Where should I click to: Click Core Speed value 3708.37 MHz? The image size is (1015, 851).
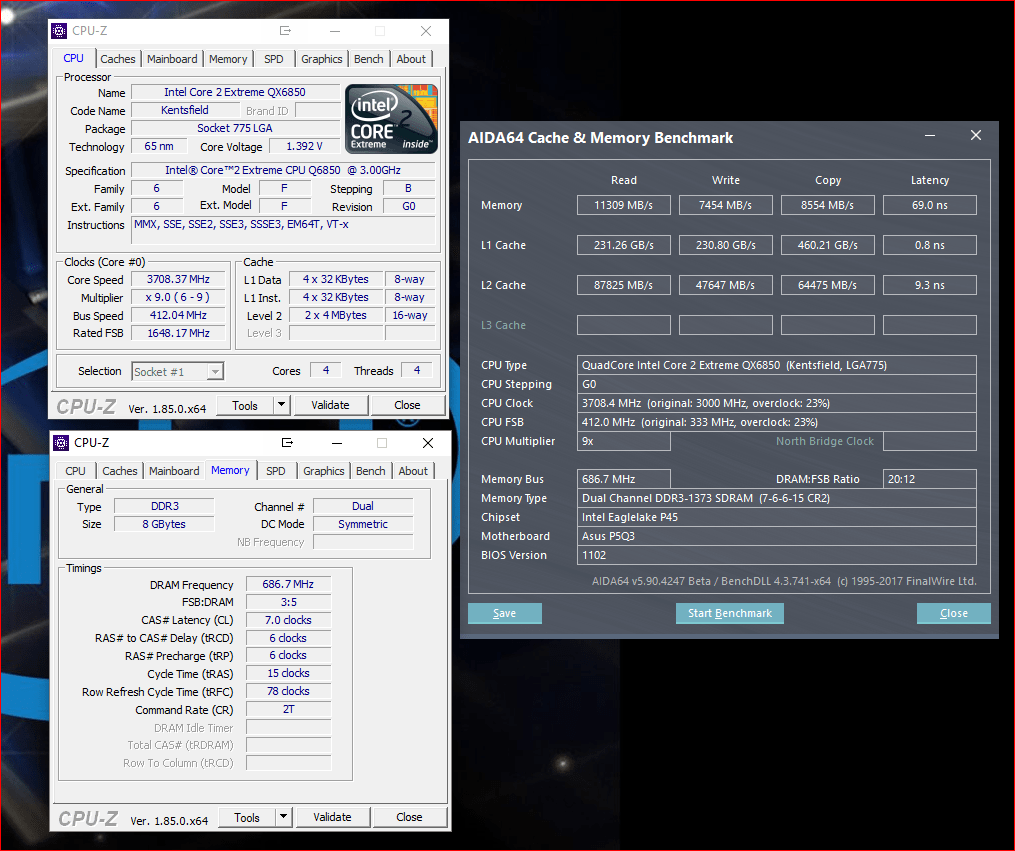pyautogui.click(x=178, y=280)
